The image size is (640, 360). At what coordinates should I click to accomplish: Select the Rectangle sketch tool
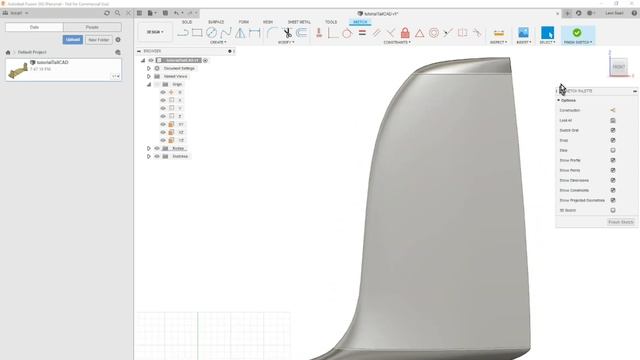click(x=197, y=33)
